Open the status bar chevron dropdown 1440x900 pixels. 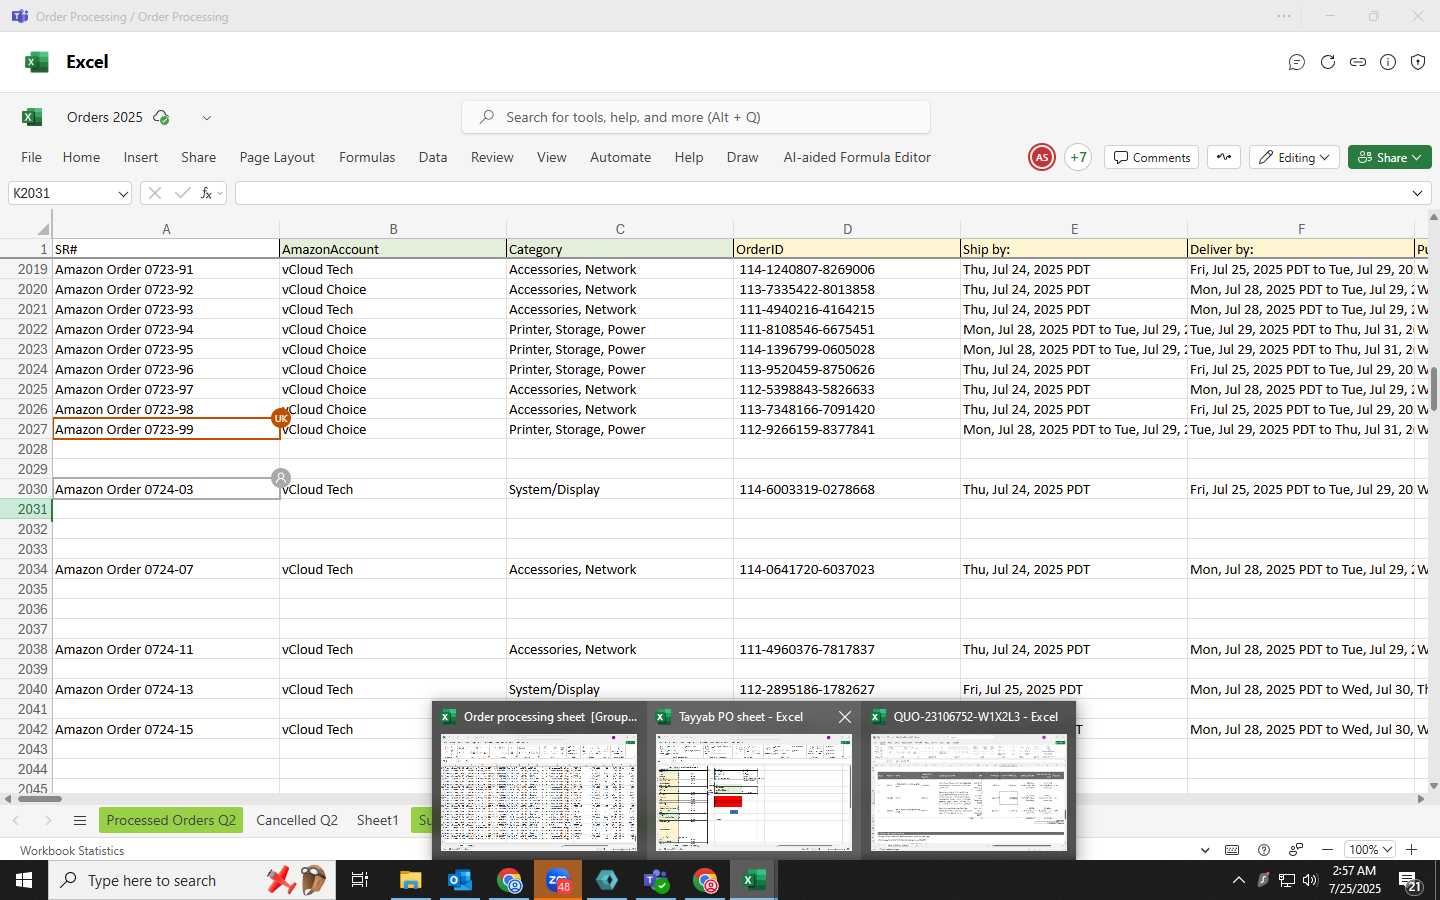pos(1205,850)
